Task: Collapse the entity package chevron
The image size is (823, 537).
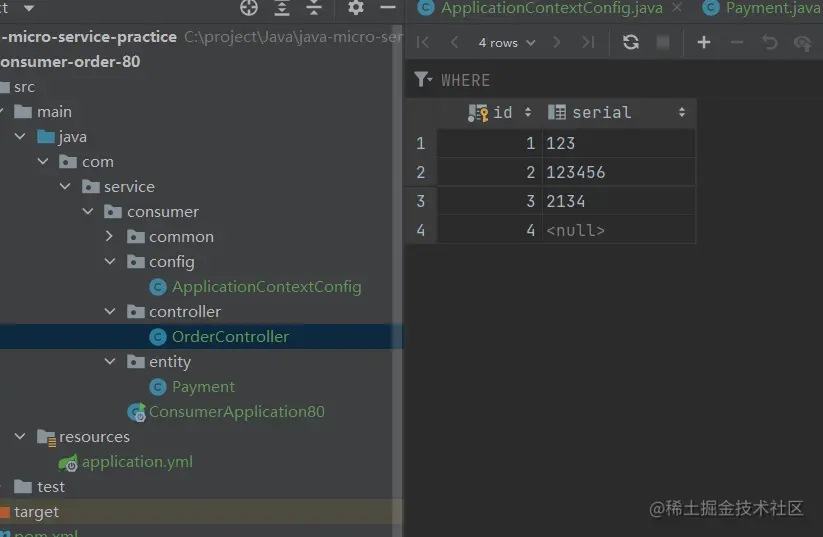Action: click(x=110, y=361)
